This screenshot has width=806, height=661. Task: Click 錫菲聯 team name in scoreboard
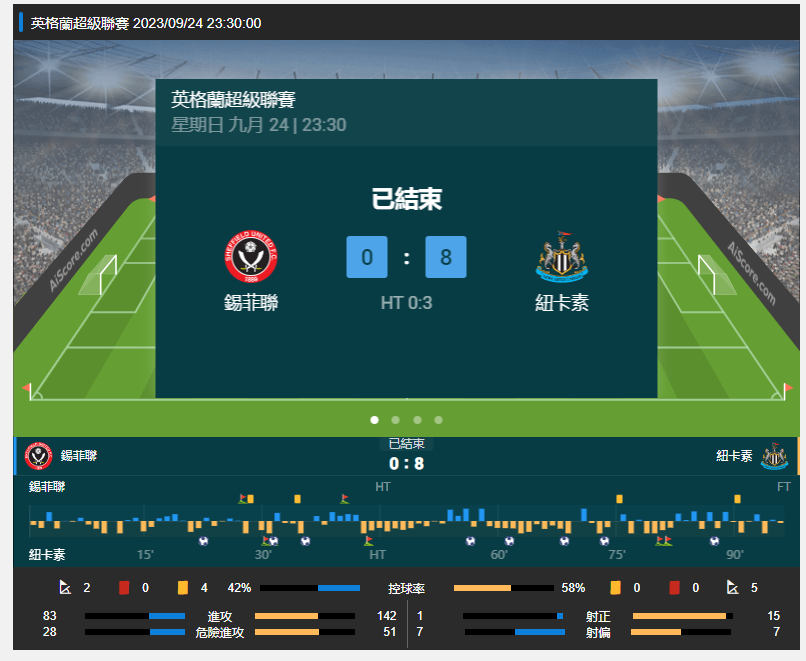(x=251, y=303)
